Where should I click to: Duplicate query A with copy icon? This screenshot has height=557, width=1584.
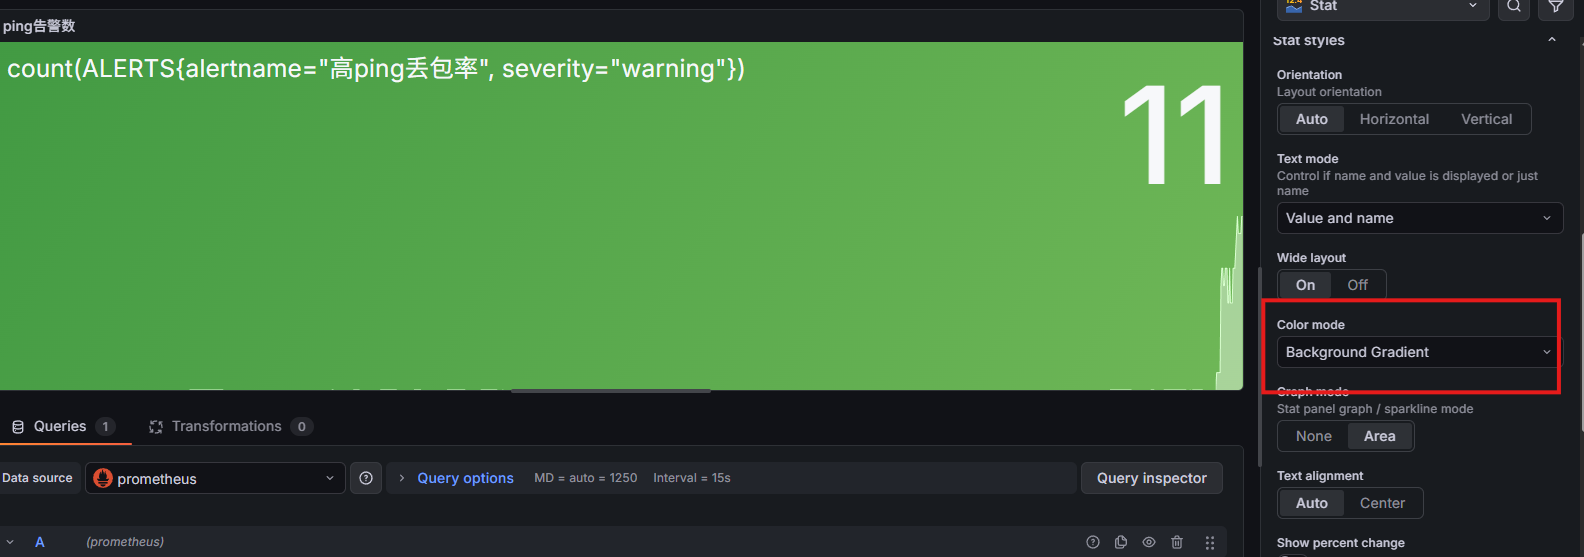pyautogui.click(x=1121, y=542)
